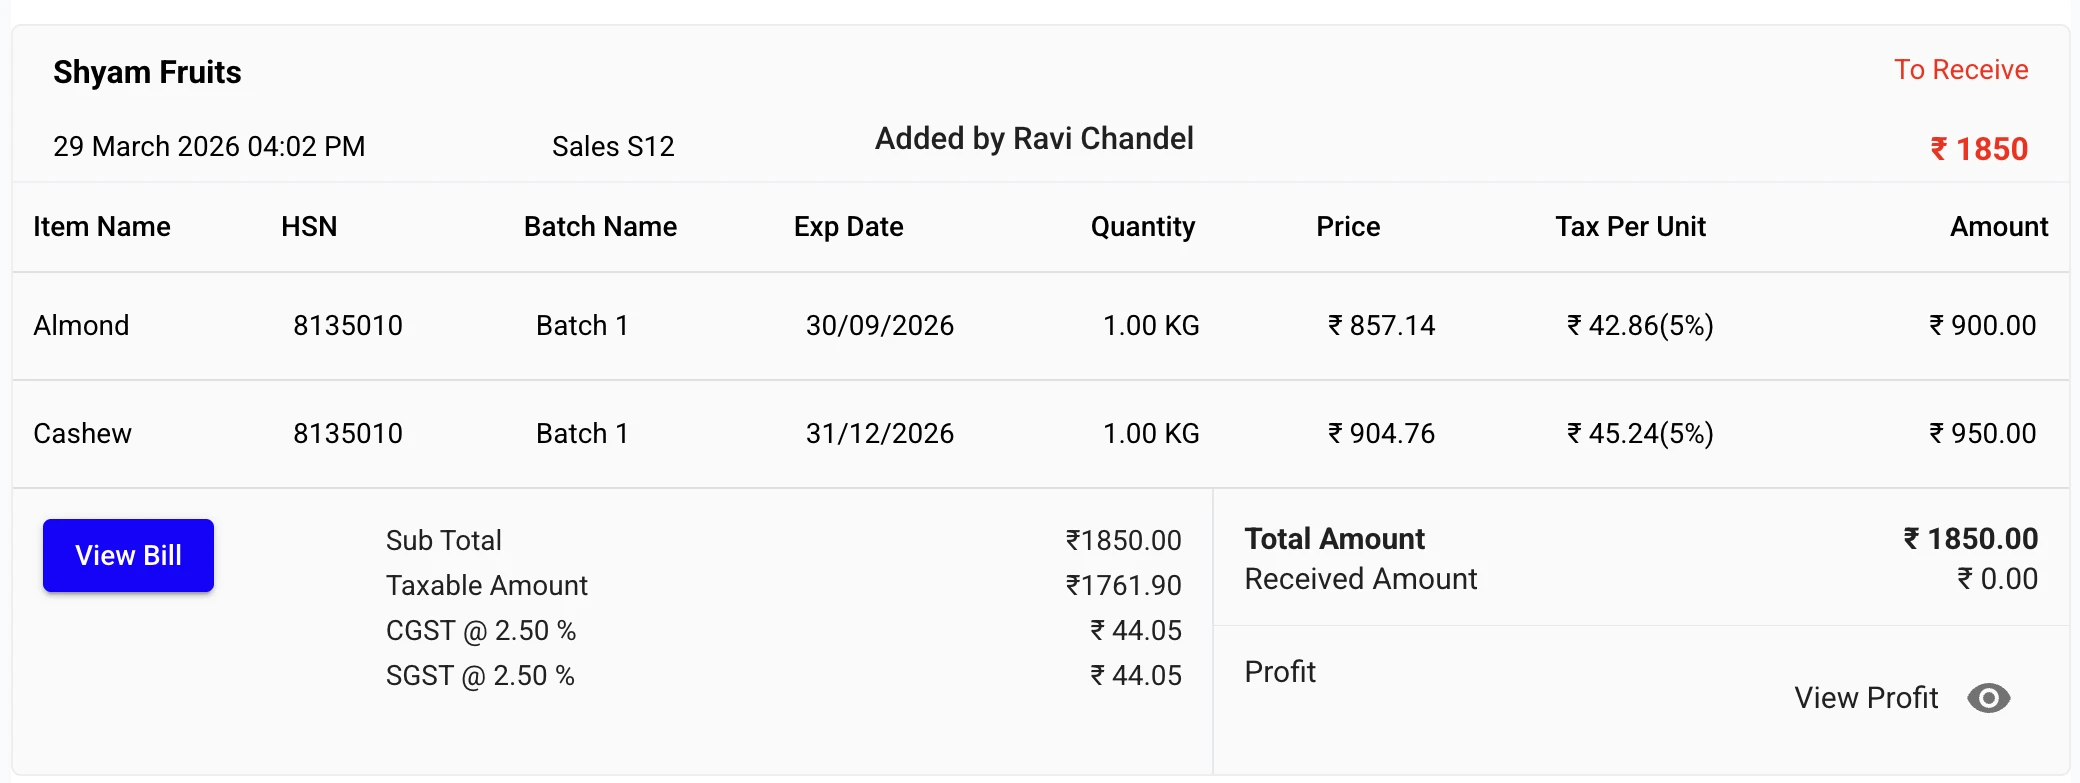Click the Taxable Amount line
The height and width of the screenshot is (783, 2080).
tap(486, 585)
